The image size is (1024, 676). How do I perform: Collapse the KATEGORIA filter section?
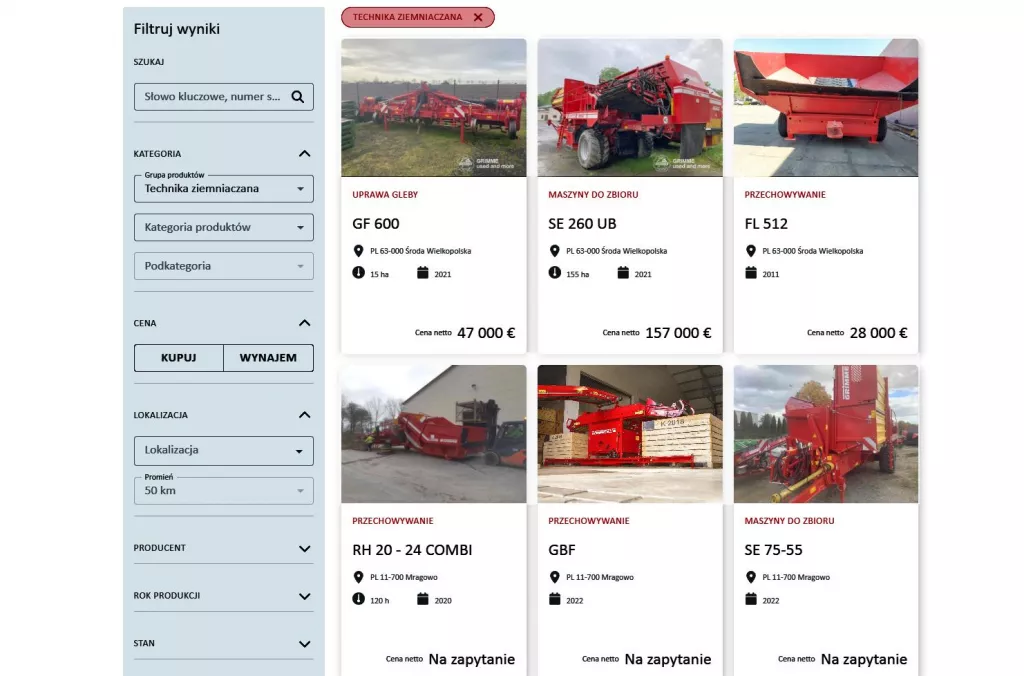(304, 154)
